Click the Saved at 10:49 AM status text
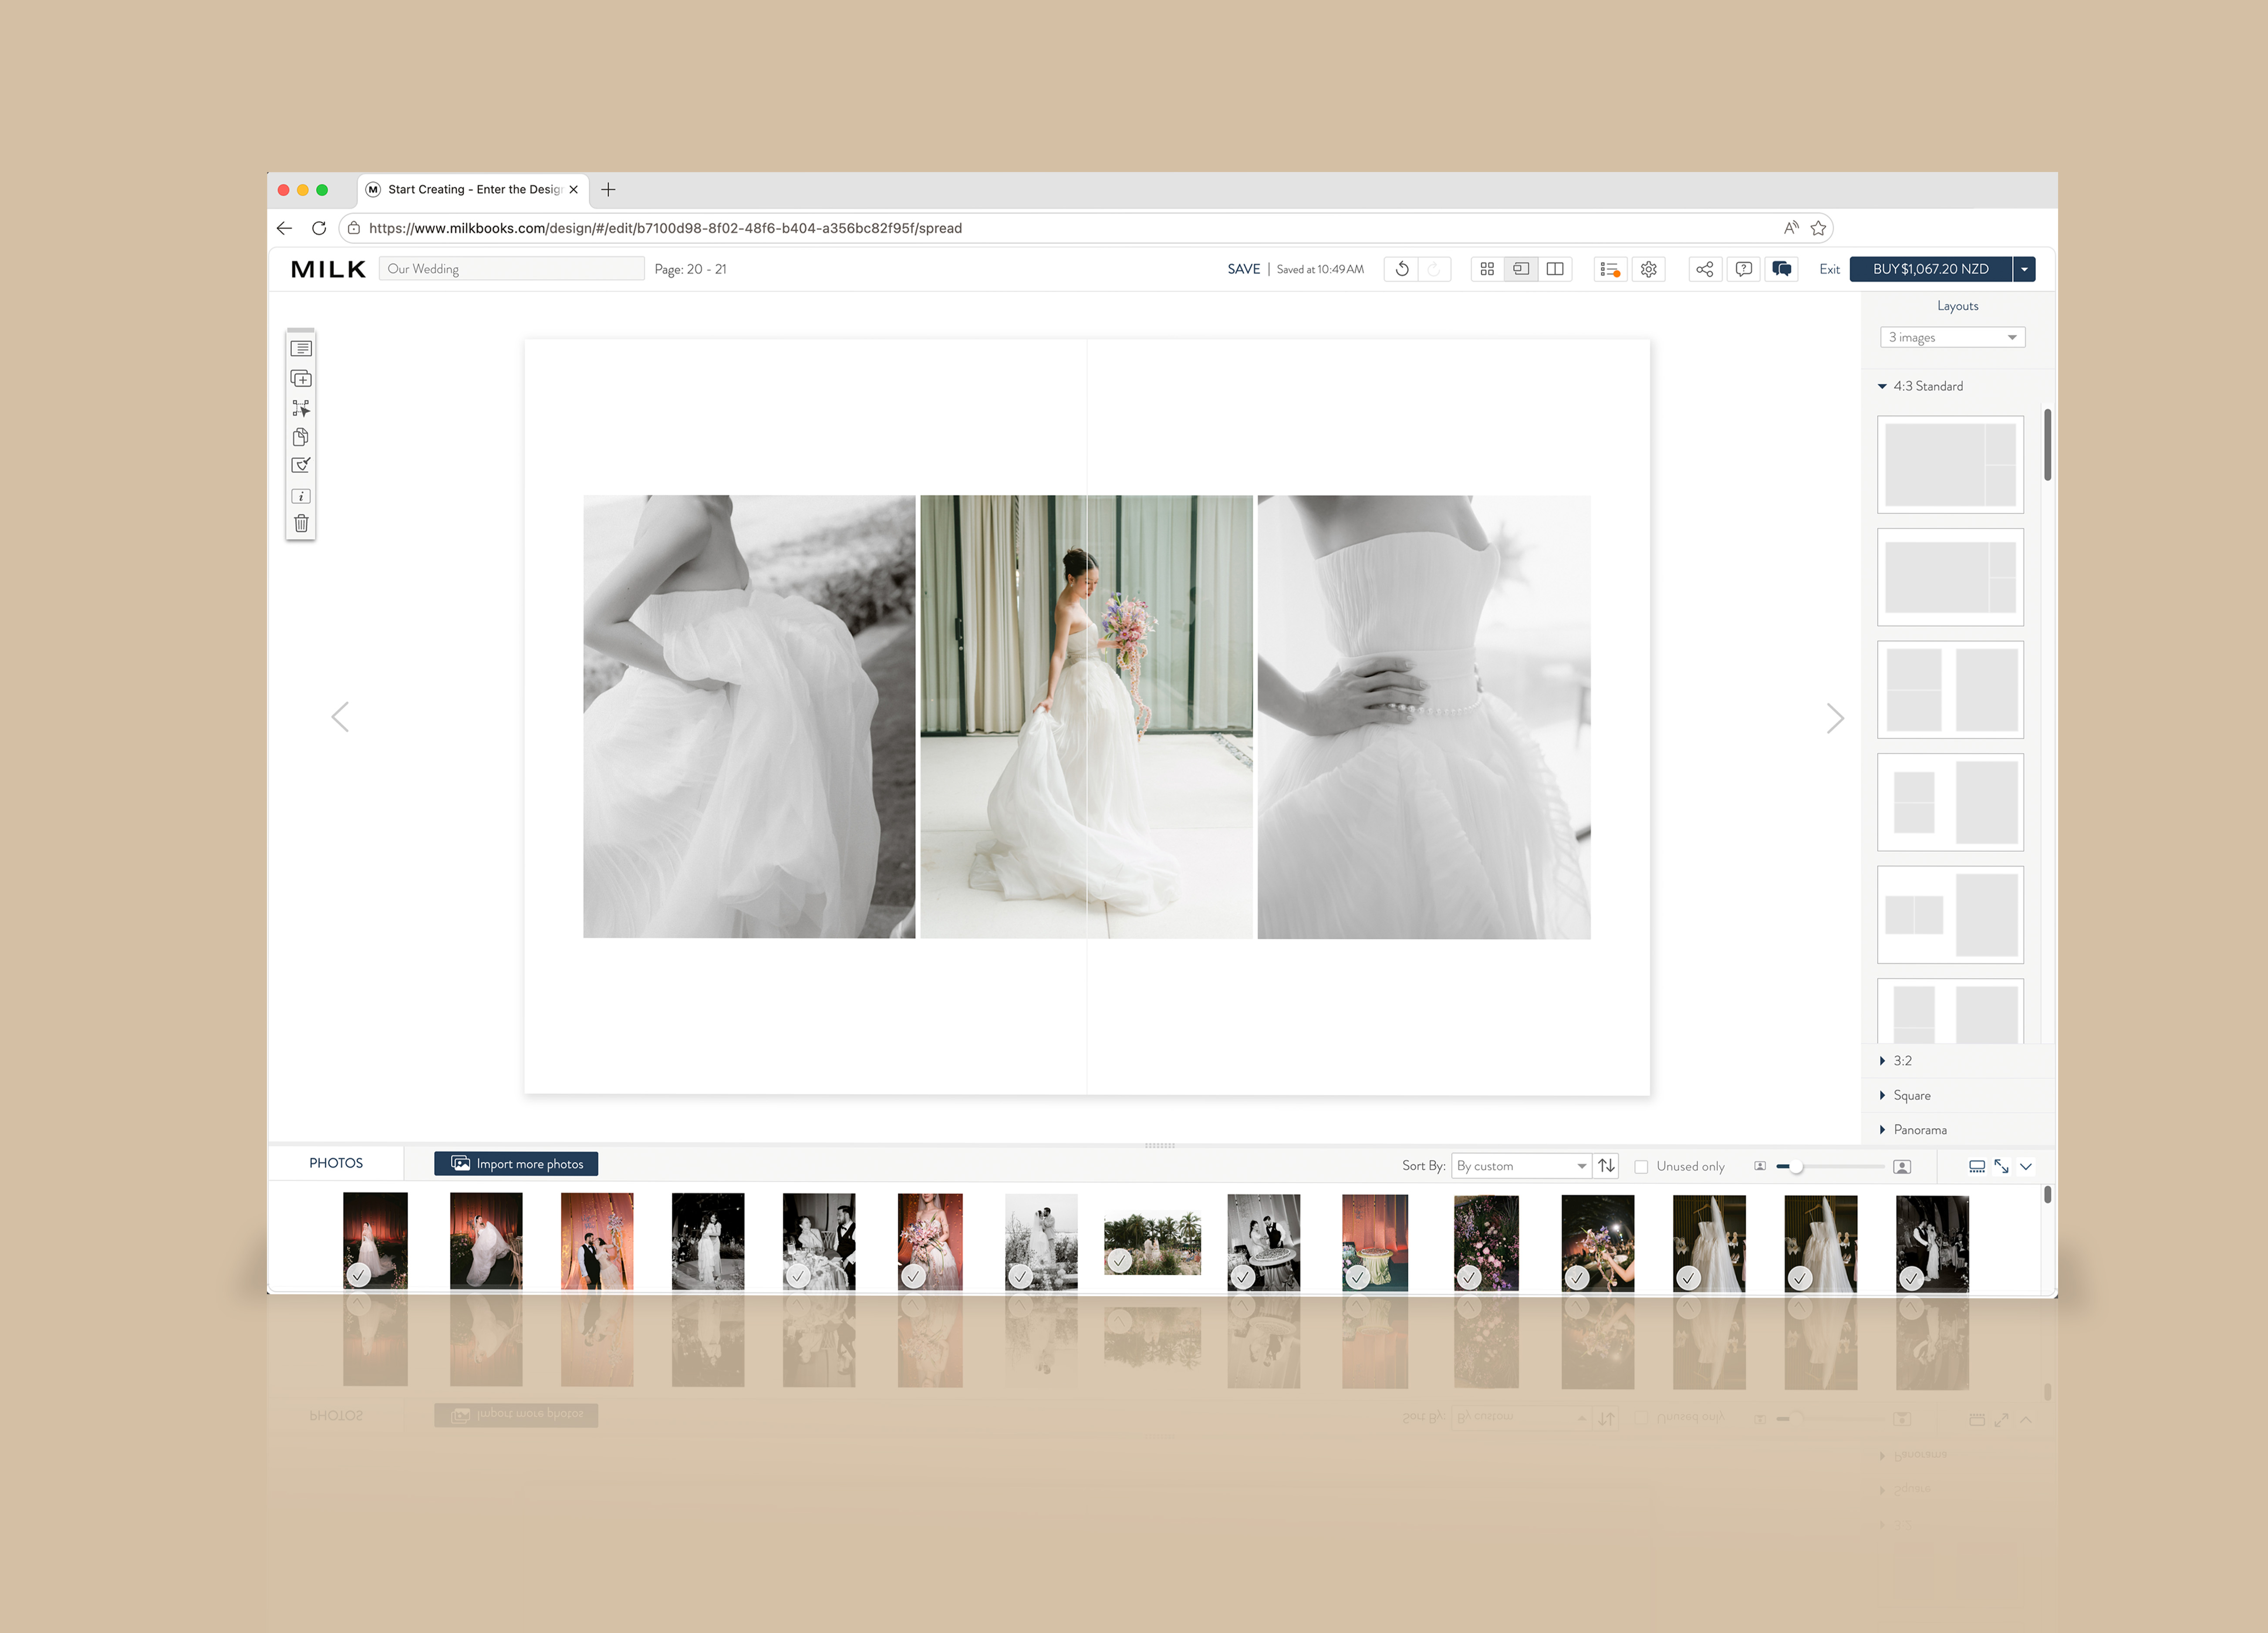The height and width of the screenshot is (1633, 2268). (1320, 269)
